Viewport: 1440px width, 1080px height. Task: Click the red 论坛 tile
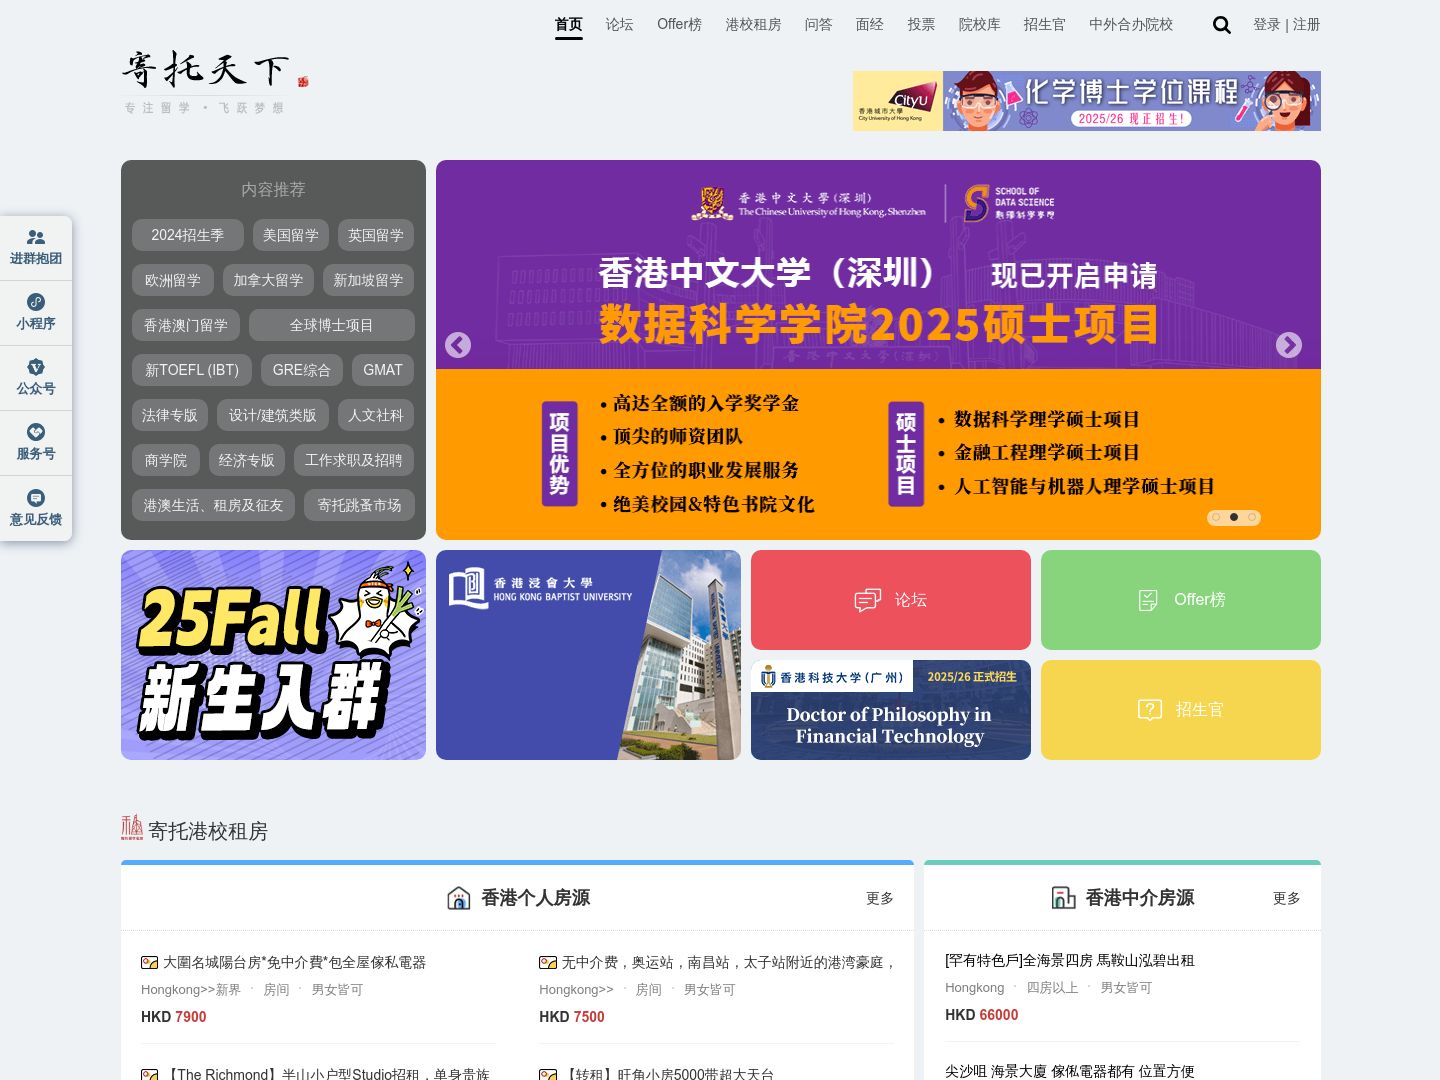[x=891, y=600]
